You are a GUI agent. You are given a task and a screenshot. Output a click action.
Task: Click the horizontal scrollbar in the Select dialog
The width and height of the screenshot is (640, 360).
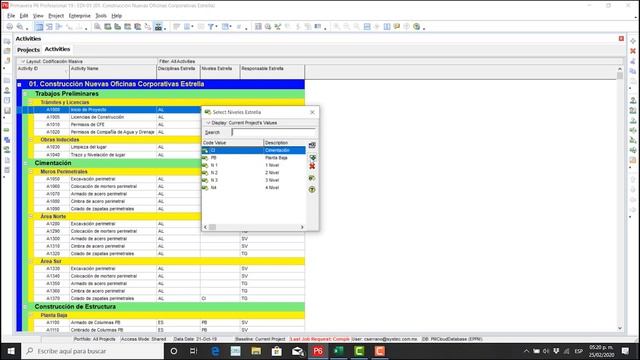253,227
